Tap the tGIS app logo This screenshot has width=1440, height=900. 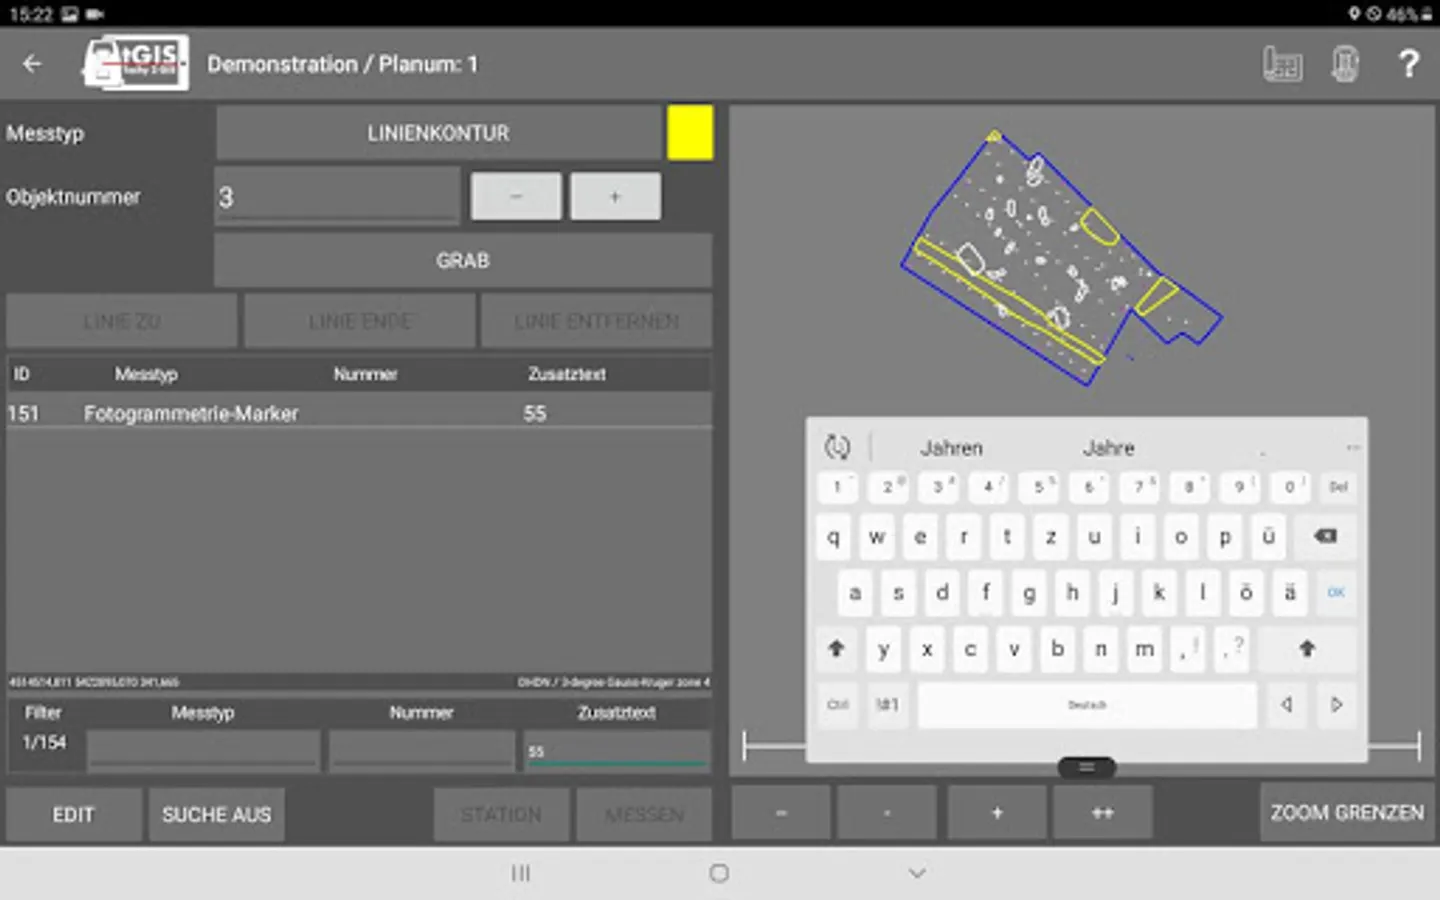coord(135,63)
